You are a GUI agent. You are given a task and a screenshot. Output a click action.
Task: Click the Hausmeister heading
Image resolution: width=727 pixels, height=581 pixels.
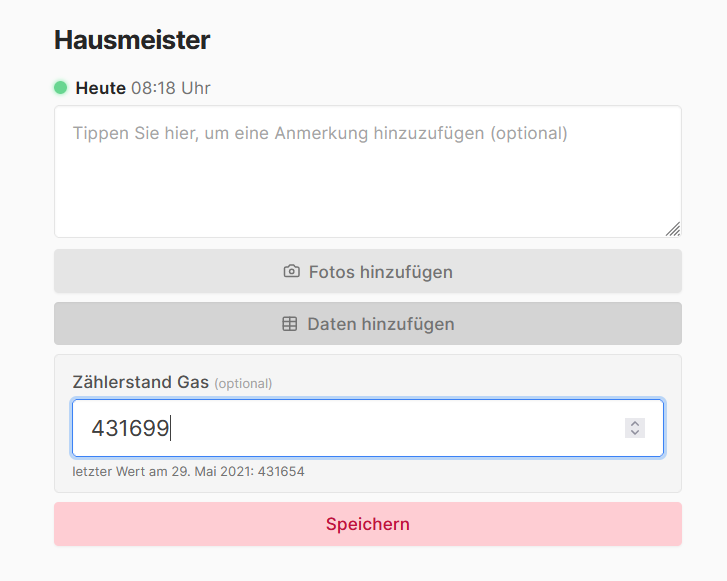(132, 40)
